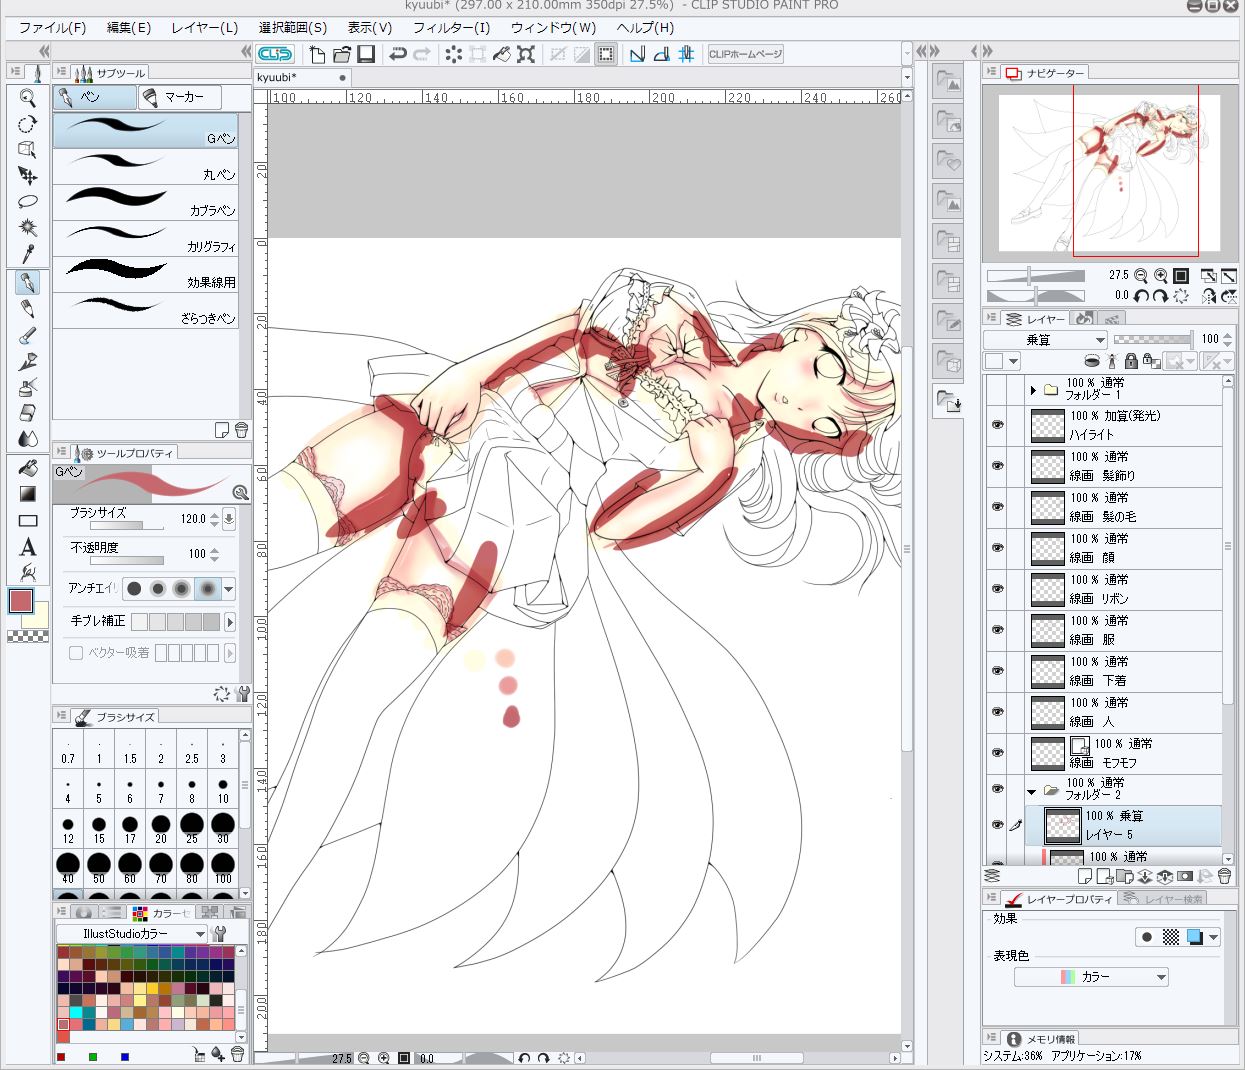
Task: Select the Lasso selection tool
Action: click(28, 202)
